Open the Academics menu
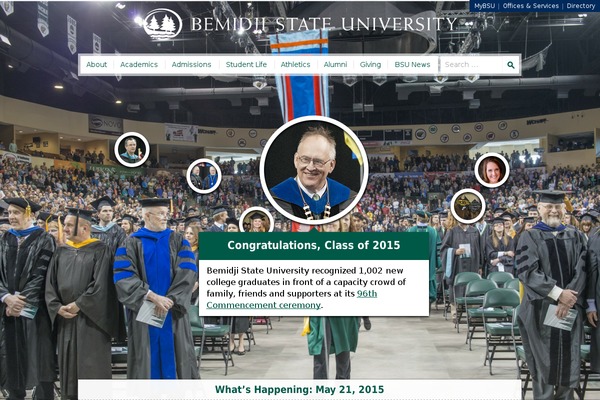The width and height of the screenshot is (600, 400). click(x=139, y=65)
